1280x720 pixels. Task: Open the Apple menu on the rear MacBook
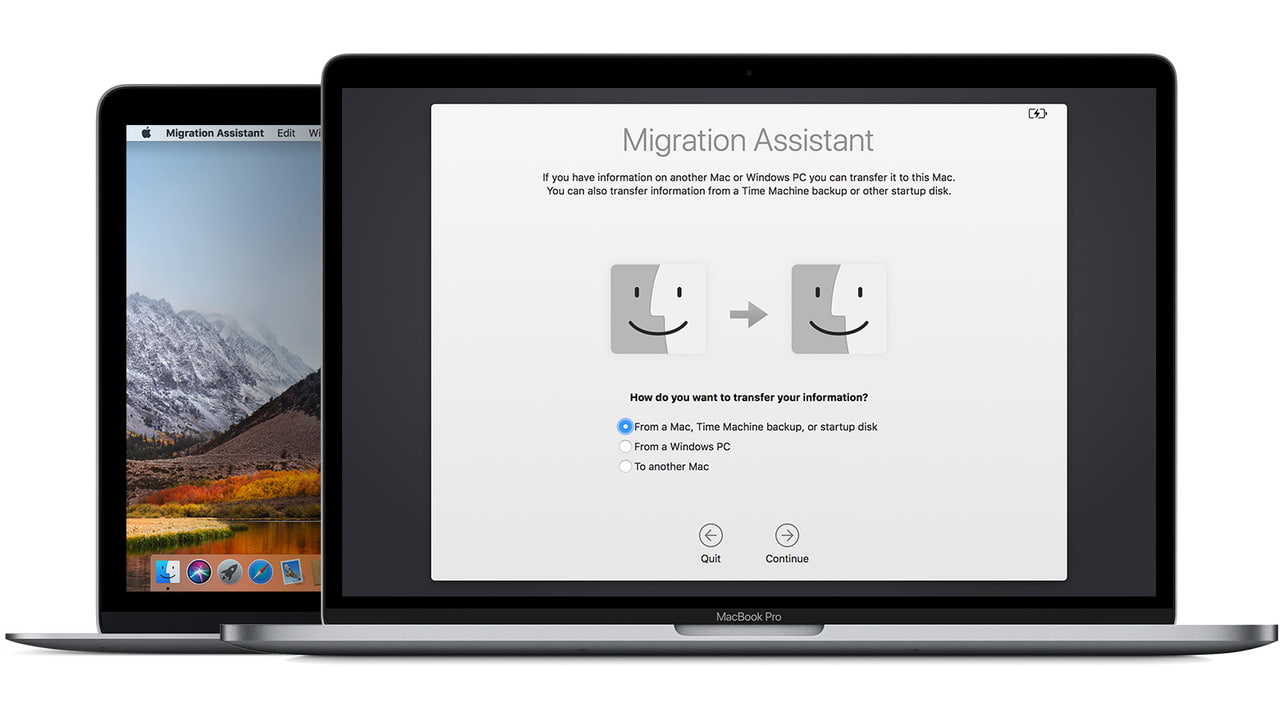(x=146, y=133)
